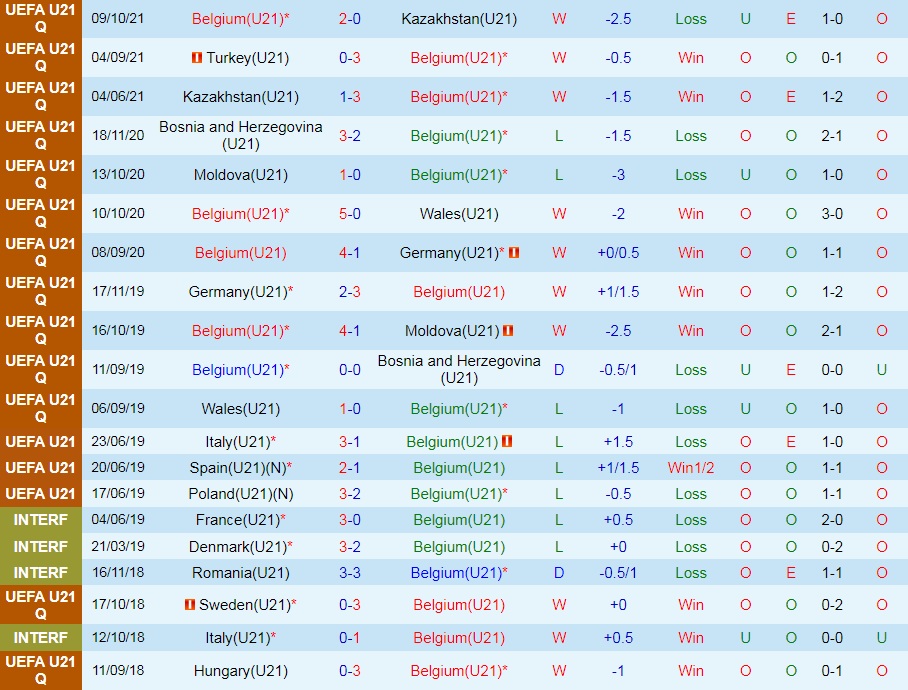Click the +0/0.5 handicap value
This screenshot has width=908, height=690.
coord(618,253)
